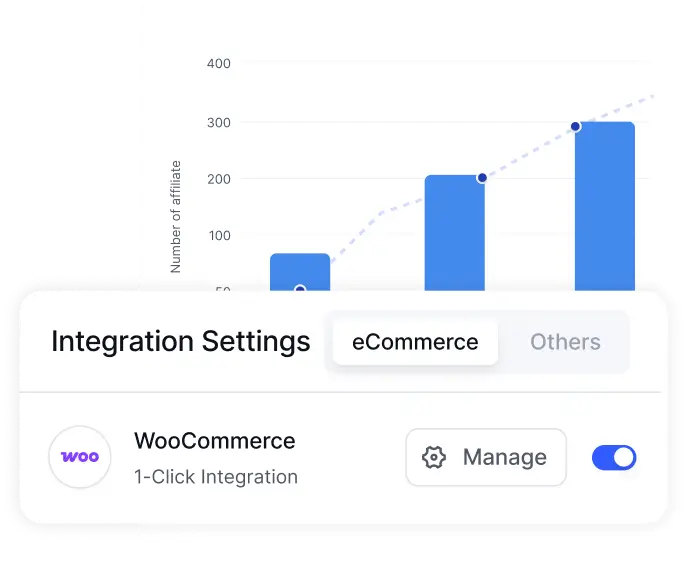This screenshot has height=562, width=687.
Task: Click the gear icon in Manage button
Action: click(434, 457)
